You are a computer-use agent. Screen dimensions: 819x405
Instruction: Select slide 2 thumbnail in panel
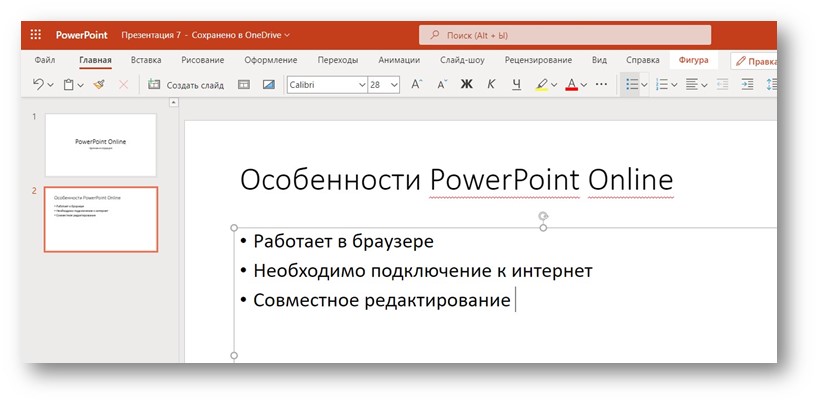click(101, 219)
